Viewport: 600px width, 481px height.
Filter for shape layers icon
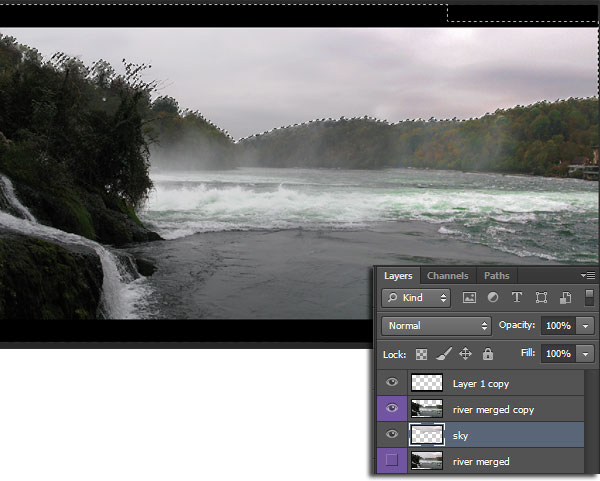(x=541, y=298)
